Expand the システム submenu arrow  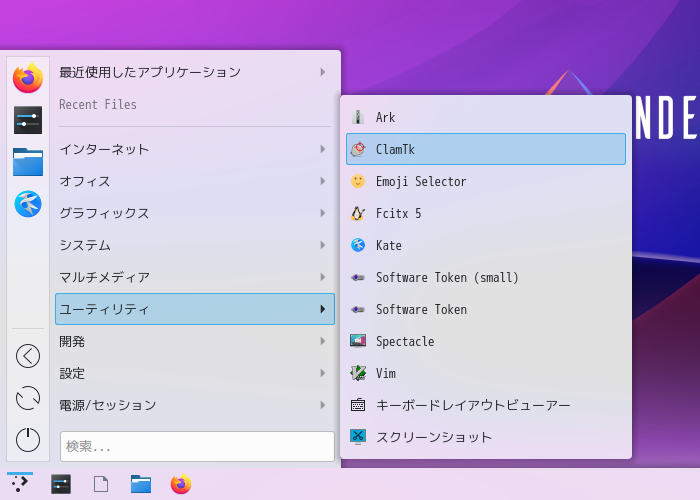[322, 245]
